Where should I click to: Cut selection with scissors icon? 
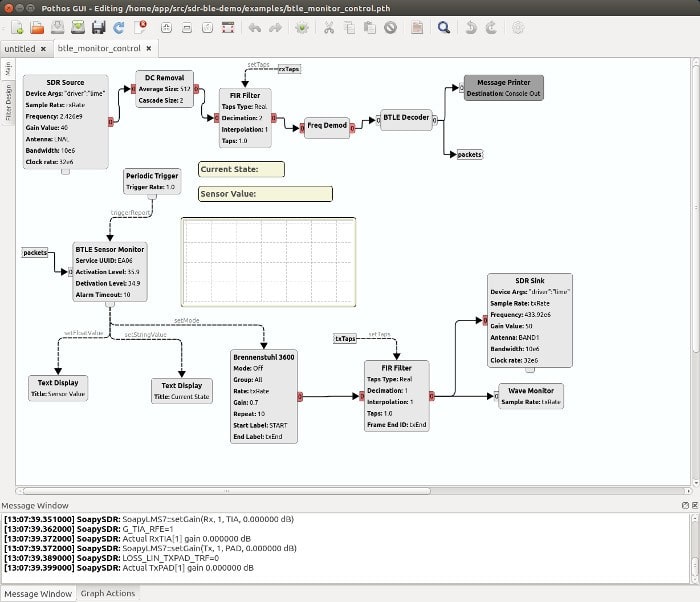329,28
